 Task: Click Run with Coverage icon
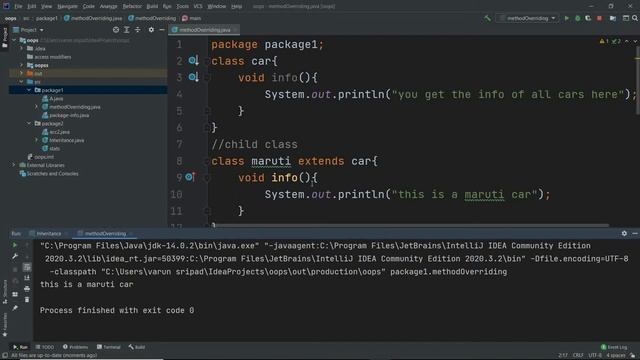588,18
